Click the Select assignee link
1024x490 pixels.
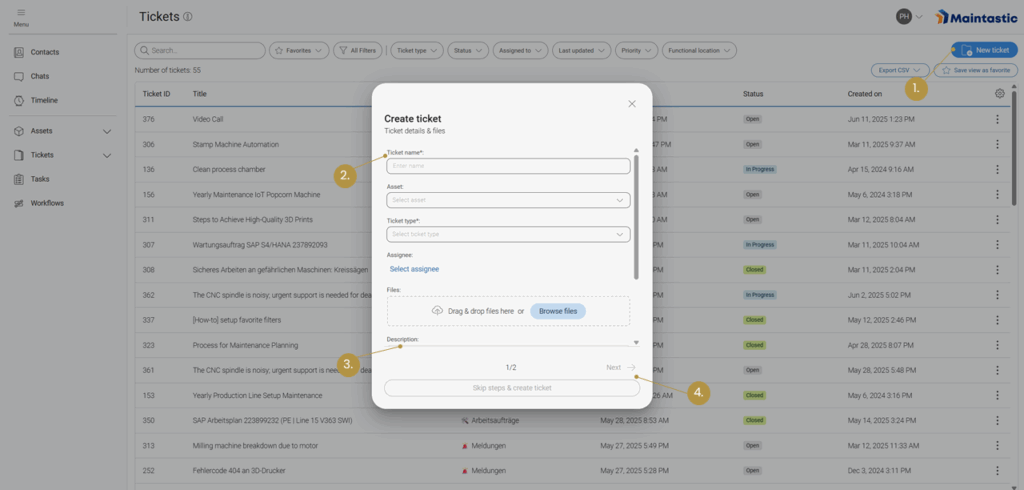pyautogui.click(x=414, y=269)
